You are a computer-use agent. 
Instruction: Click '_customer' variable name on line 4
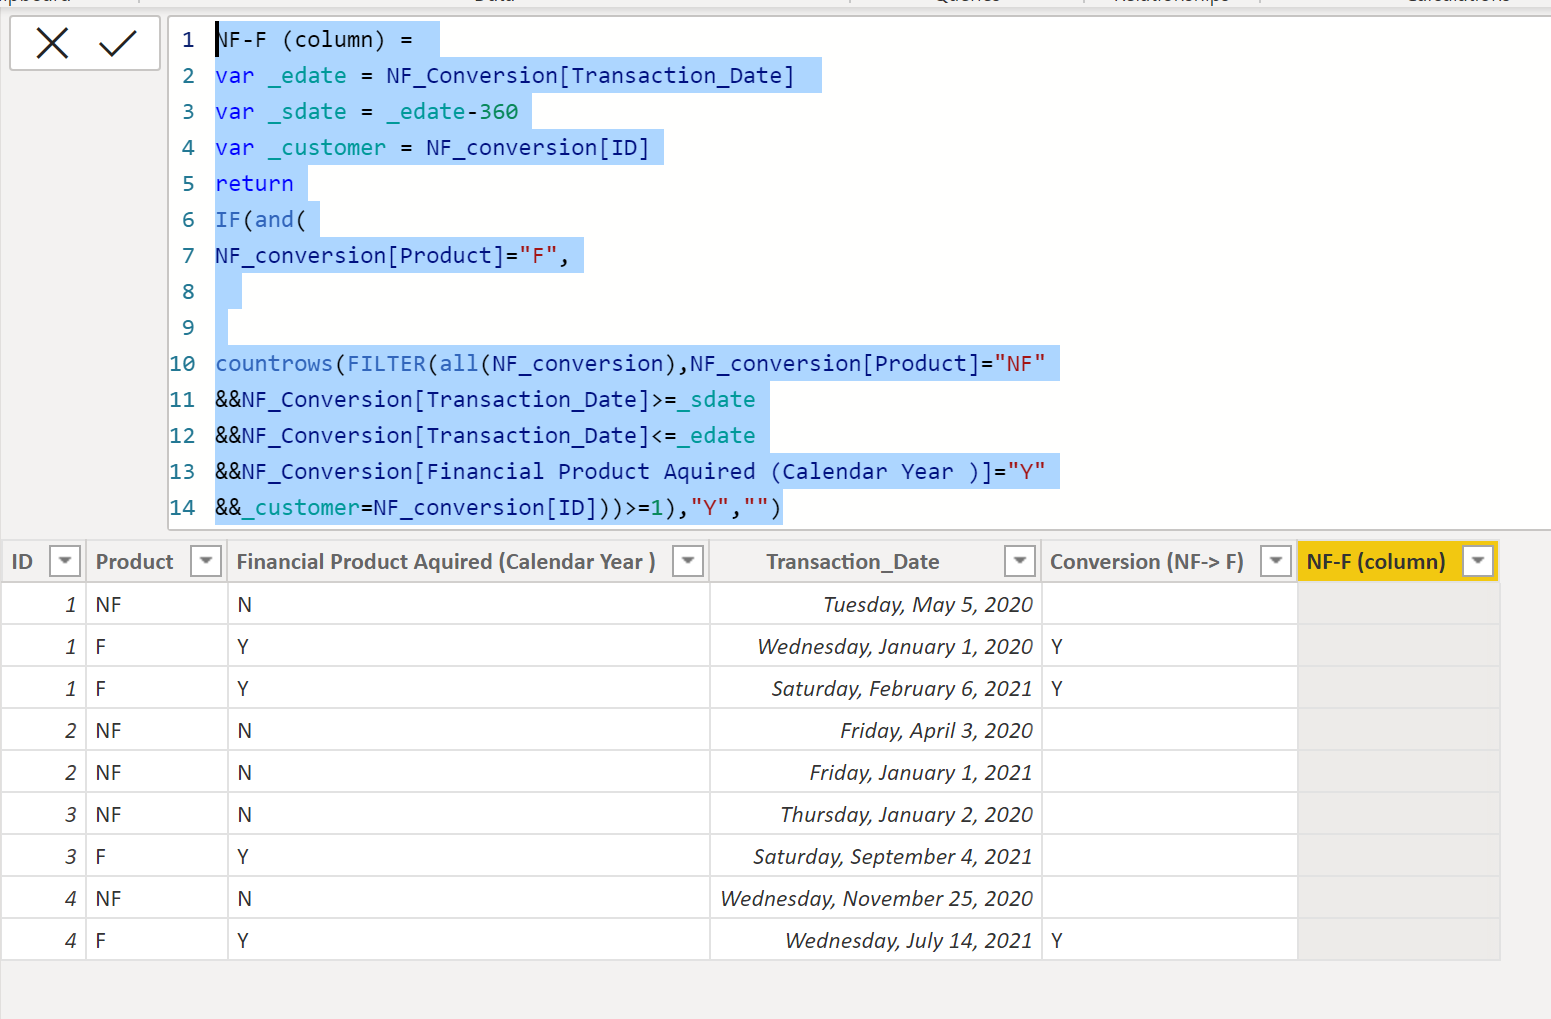326,147
